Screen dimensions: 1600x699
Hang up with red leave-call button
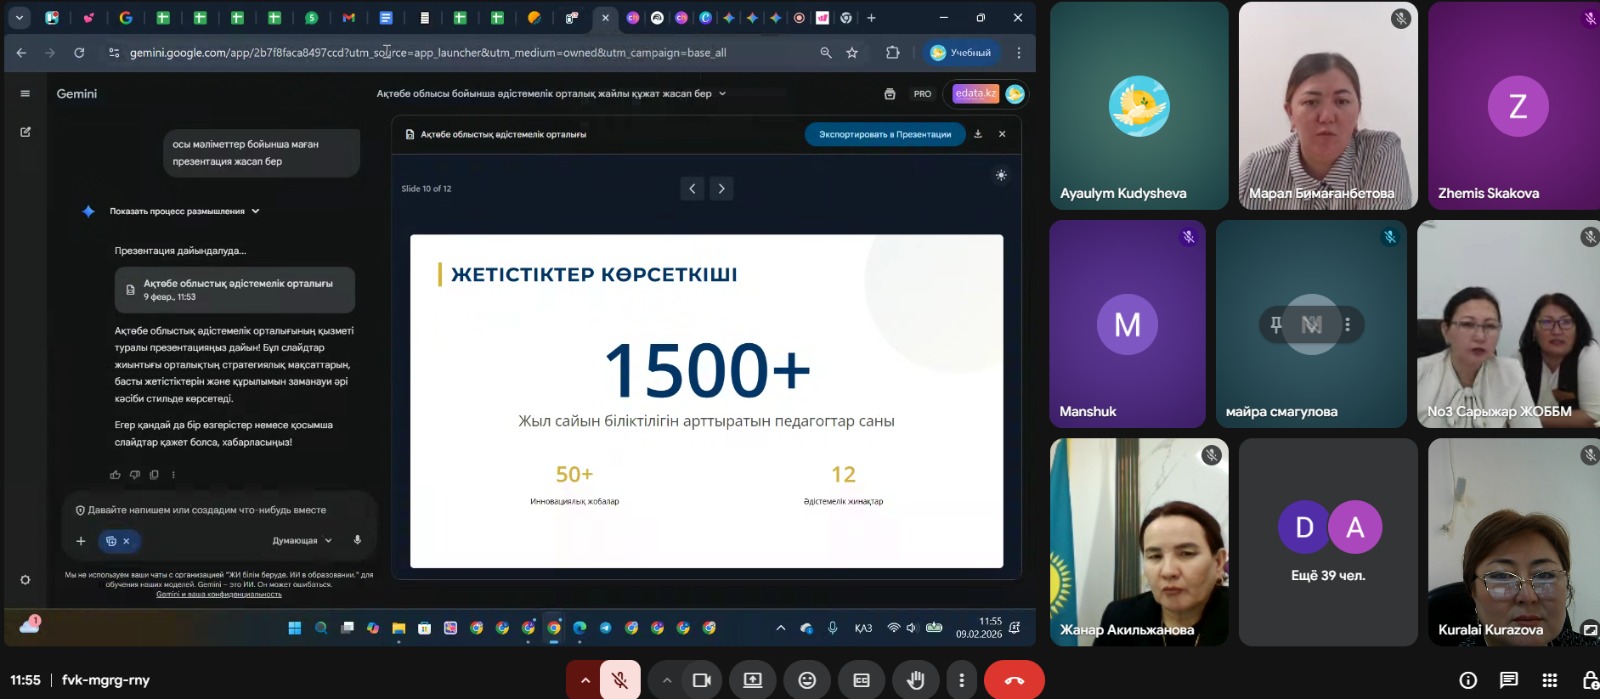[x=1014, y=680]
